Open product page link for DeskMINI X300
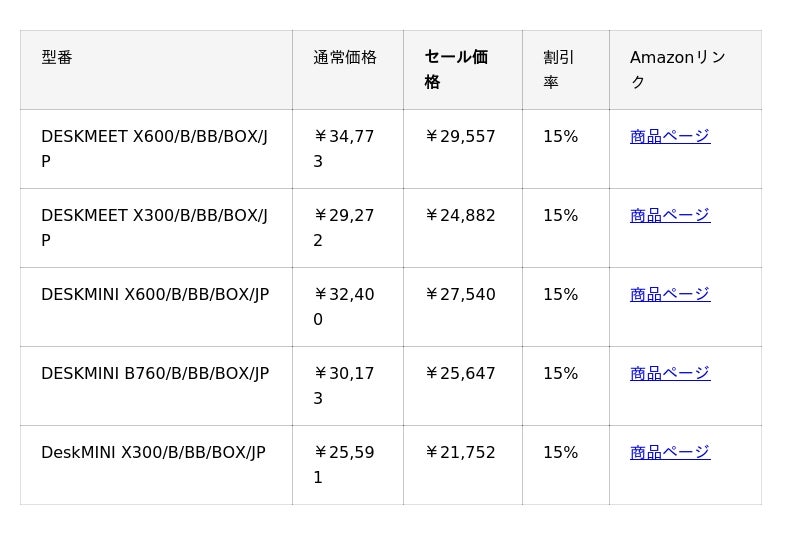The height and width of the screenshot is (535, 800). (669, 452)
